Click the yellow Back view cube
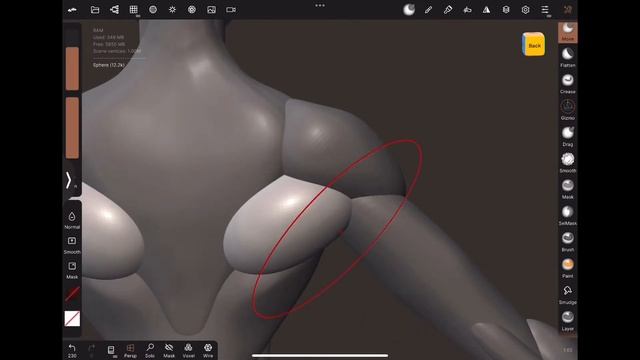The width and height of the screenshot is (640, 360). (533, 44)
